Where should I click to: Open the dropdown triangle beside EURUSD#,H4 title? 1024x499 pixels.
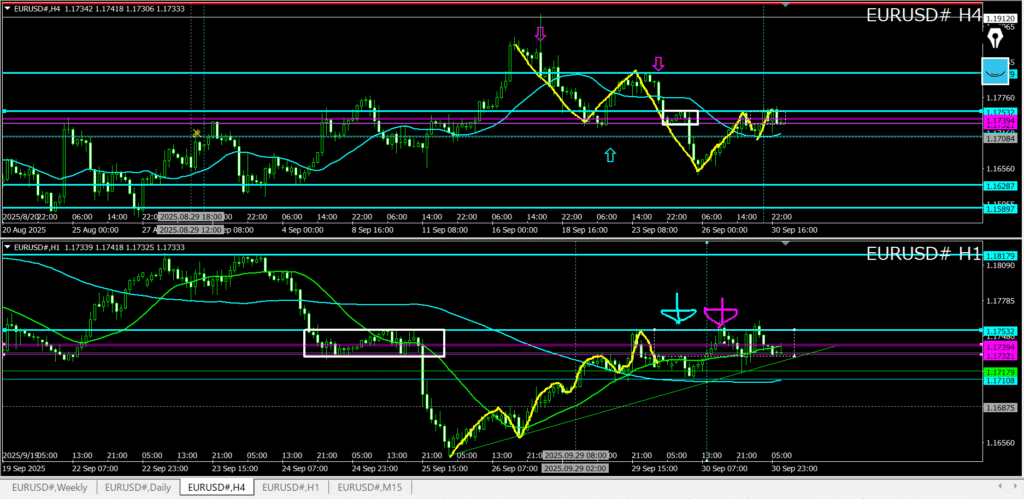pyautogui.click(x=7, y=8)
